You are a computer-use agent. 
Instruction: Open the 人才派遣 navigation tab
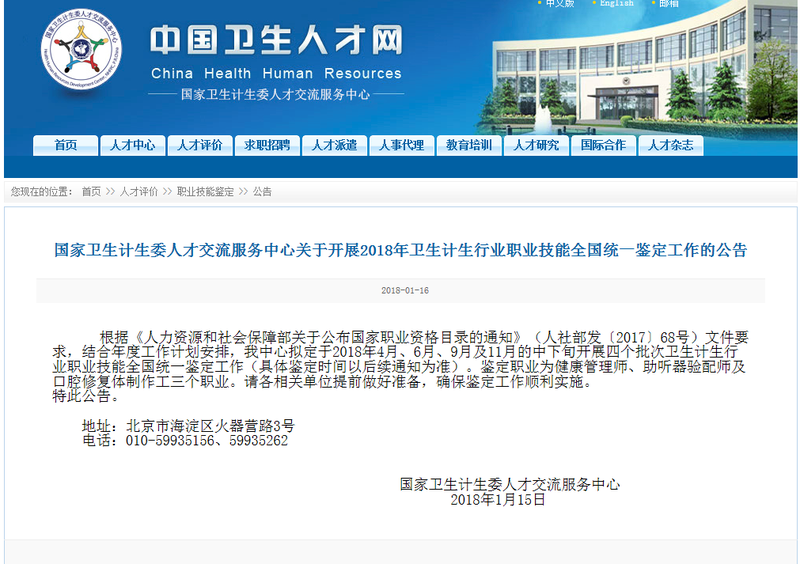click(x=334, y=145)
